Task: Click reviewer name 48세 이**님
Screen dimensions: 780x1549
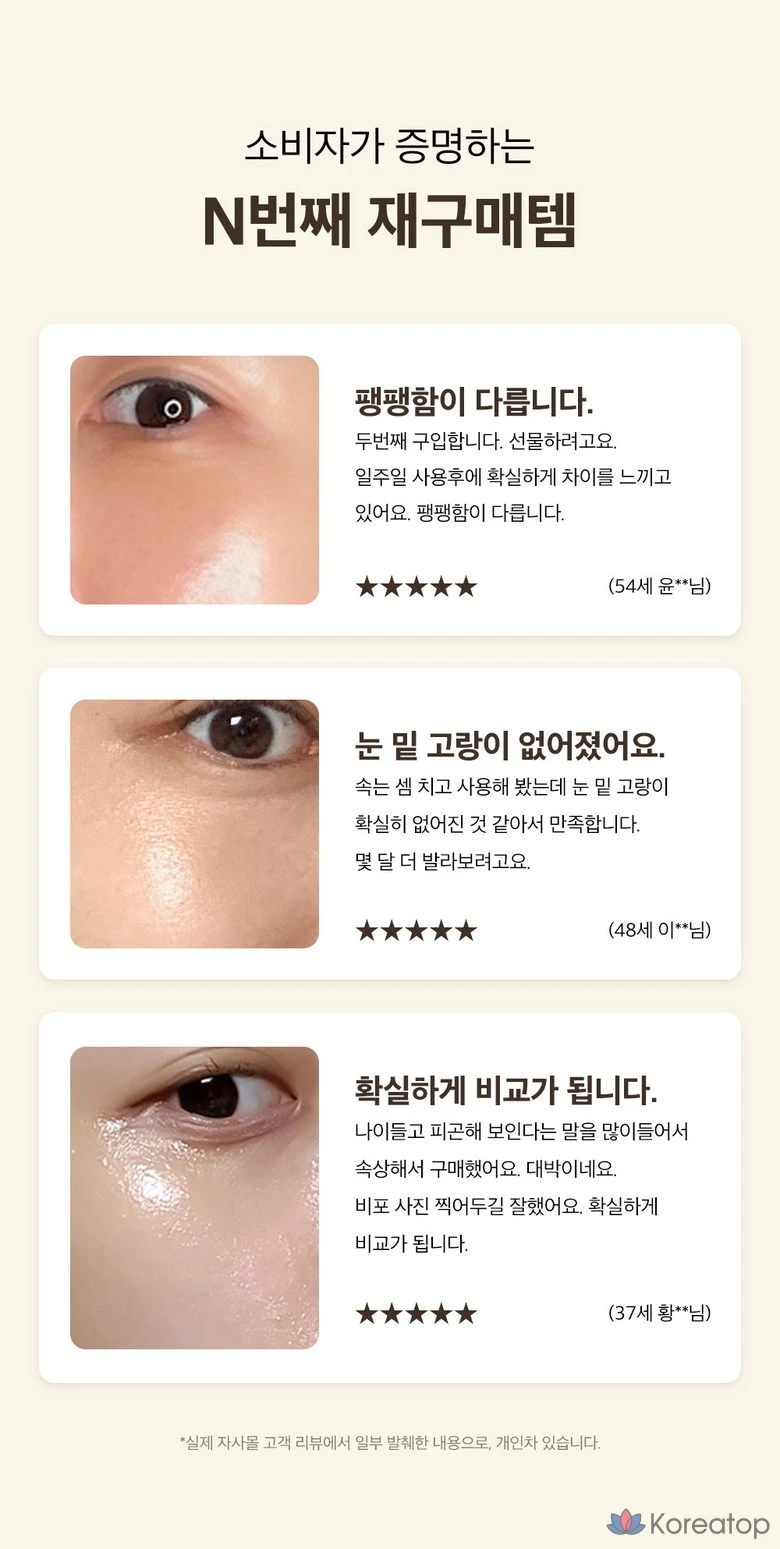Action: point(660,930)
